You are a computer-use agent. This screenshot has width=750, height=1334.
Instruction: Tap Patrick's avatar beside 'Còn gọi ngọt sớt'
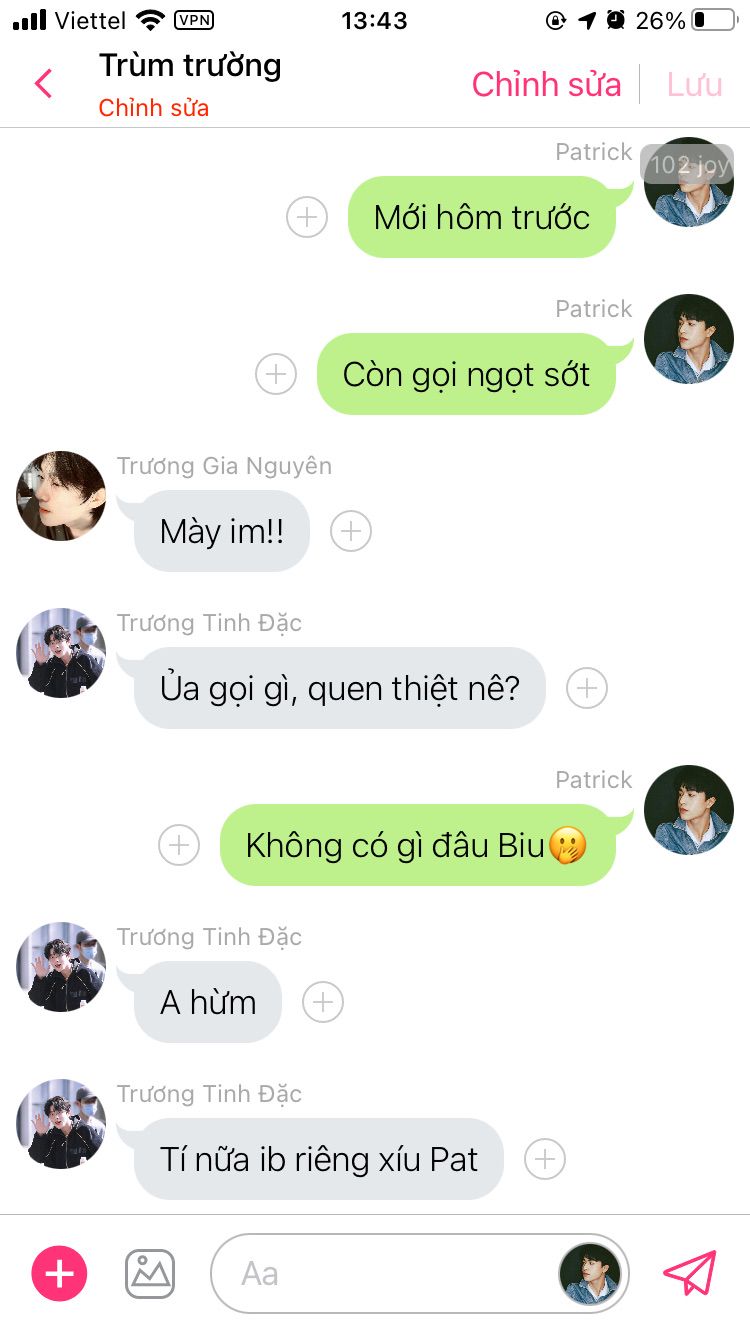pyautogui.click(x=689, y=339)
